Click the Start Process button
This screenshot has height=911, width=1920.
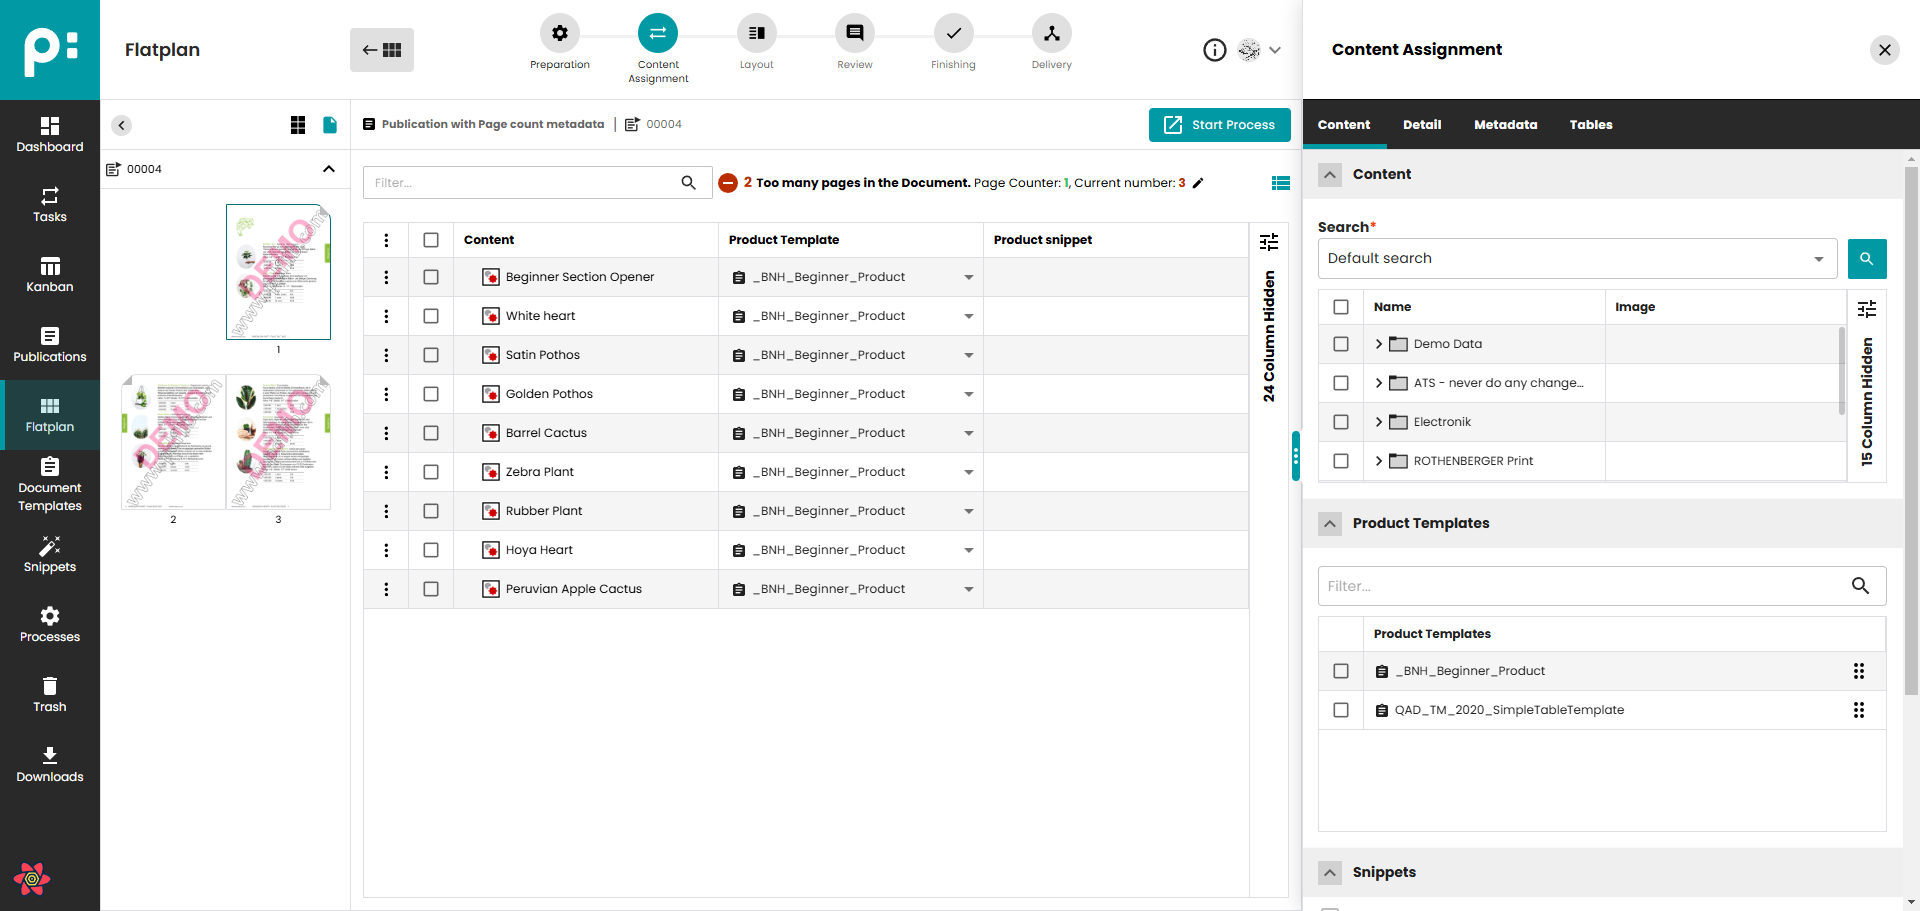click(1219, 125)
